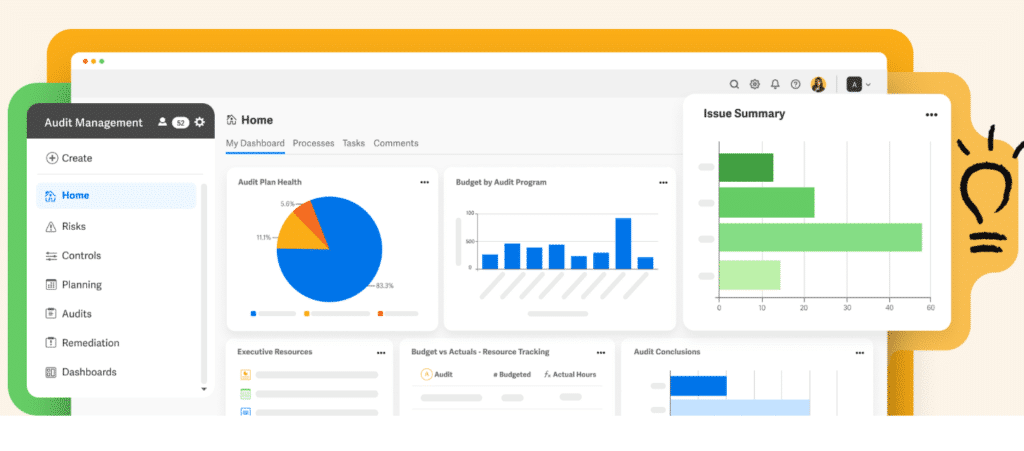Open Issue Summary card options menu
The image size is (1024, 451).
[x=931, y=115]
